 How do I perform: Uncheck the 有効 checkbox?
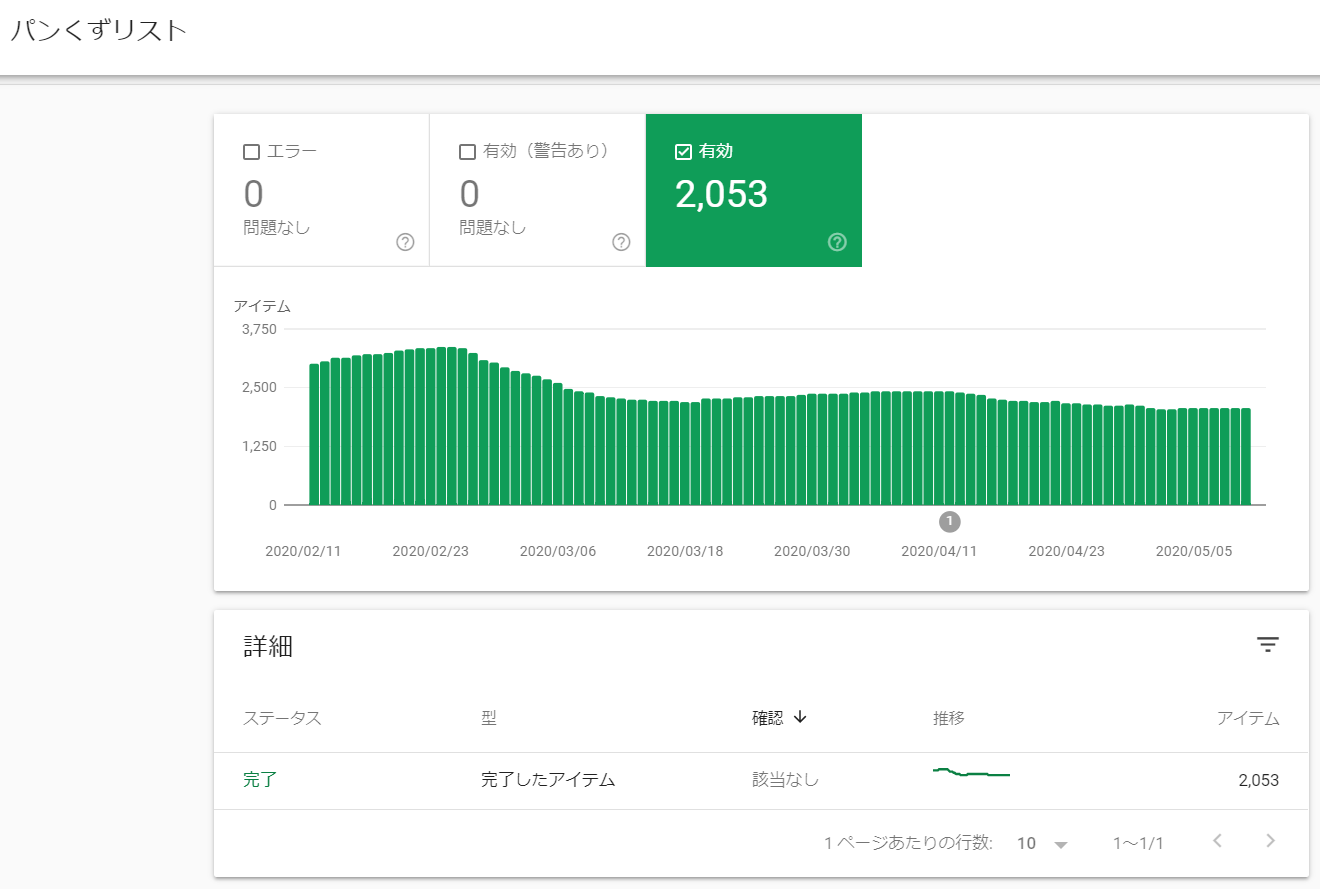click(684, 152)
